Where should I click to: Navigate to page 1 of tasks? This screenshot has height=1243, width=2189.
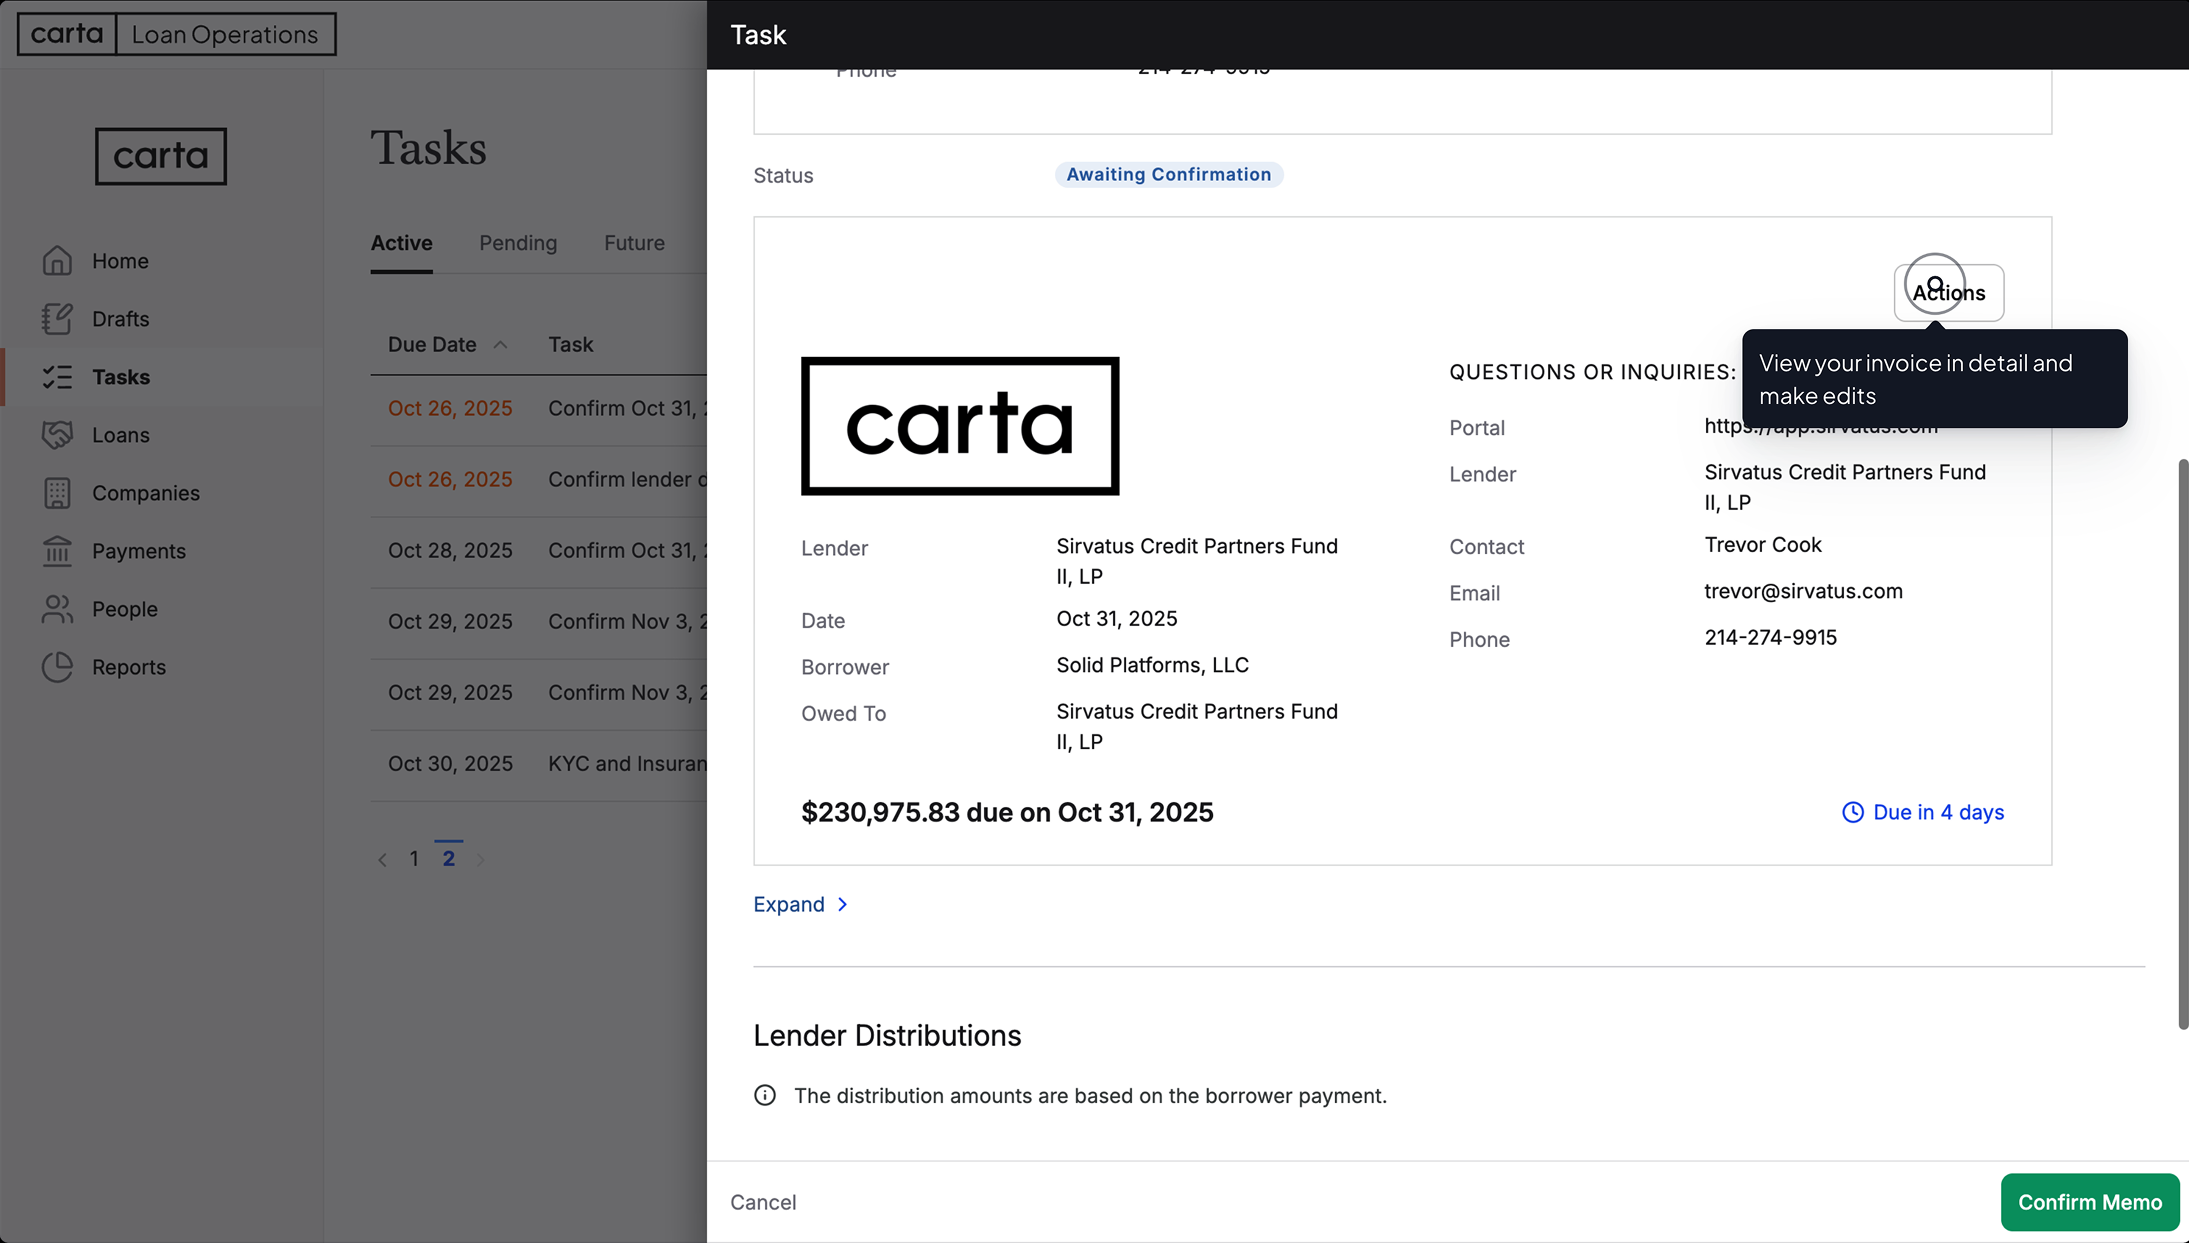pyautogui.click(x=414, y=858)
